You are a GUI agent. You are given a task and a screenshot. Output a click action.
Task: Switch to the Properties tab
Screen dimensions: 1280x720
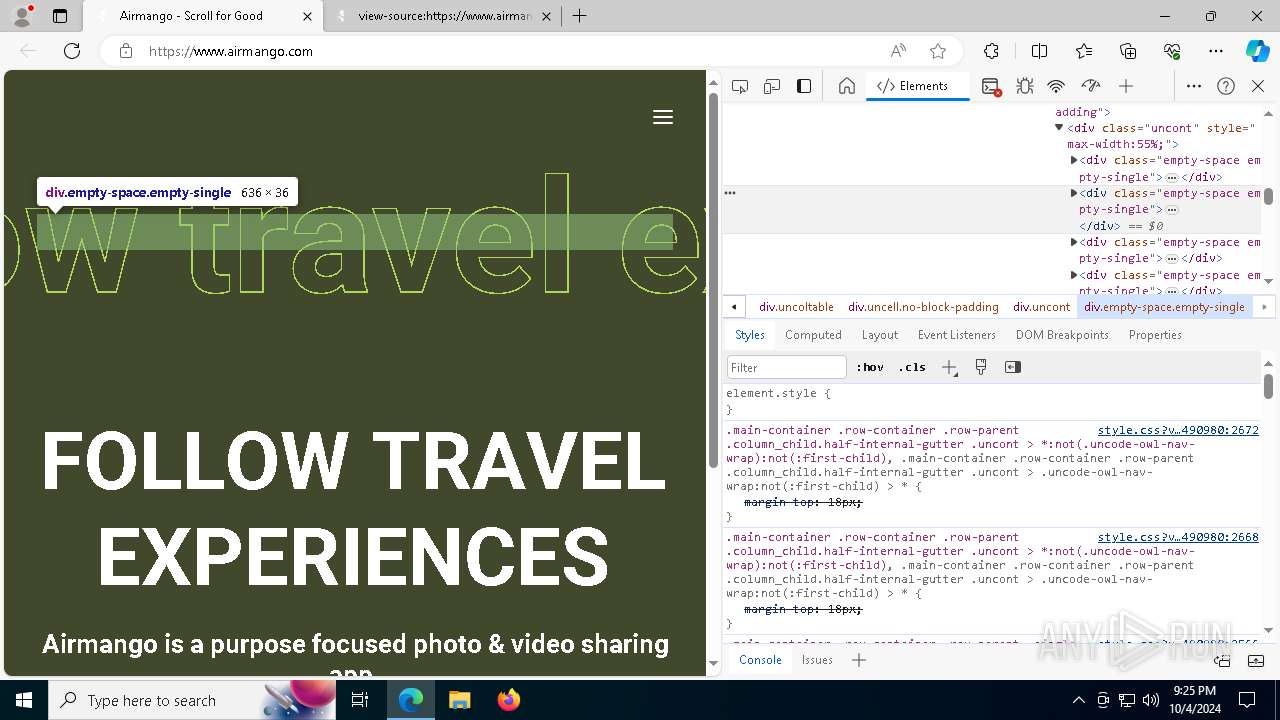(x=1155, y=335)
